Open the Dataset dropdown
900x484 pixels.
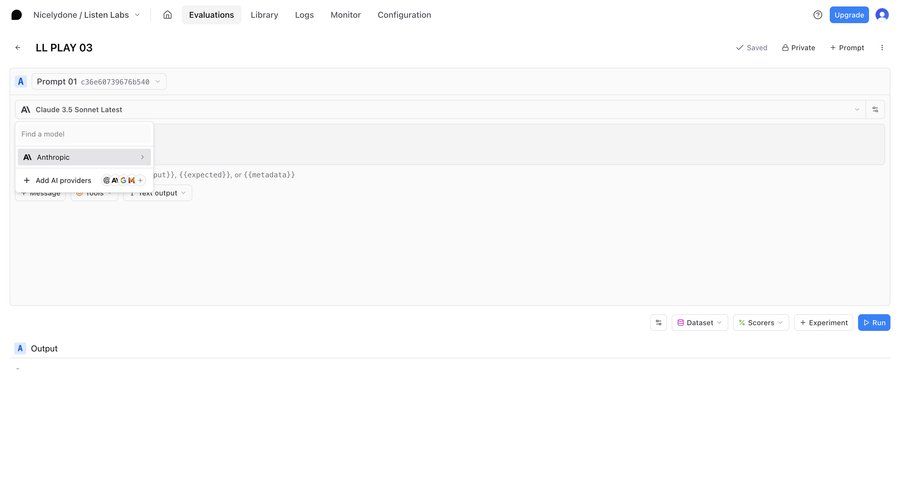(x=700, y=323)
